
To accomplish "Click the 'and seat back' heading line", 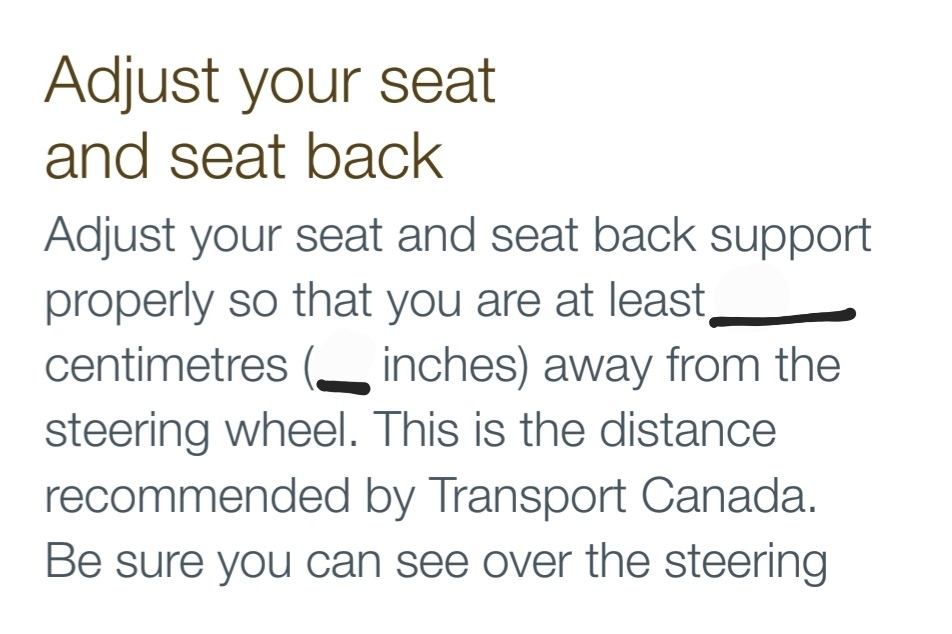I will (x=243, y=155).
